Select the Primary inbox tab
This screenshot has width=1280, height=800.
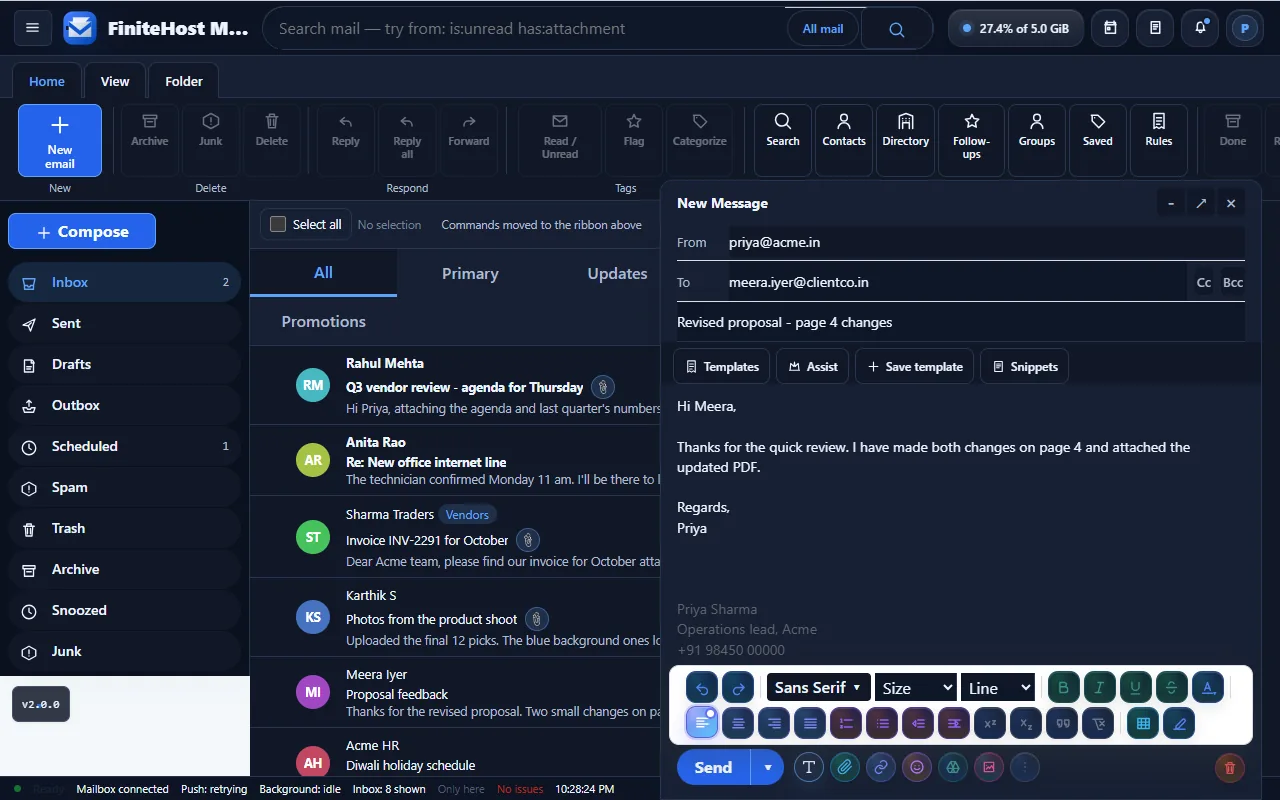click(x=470, y=273)
